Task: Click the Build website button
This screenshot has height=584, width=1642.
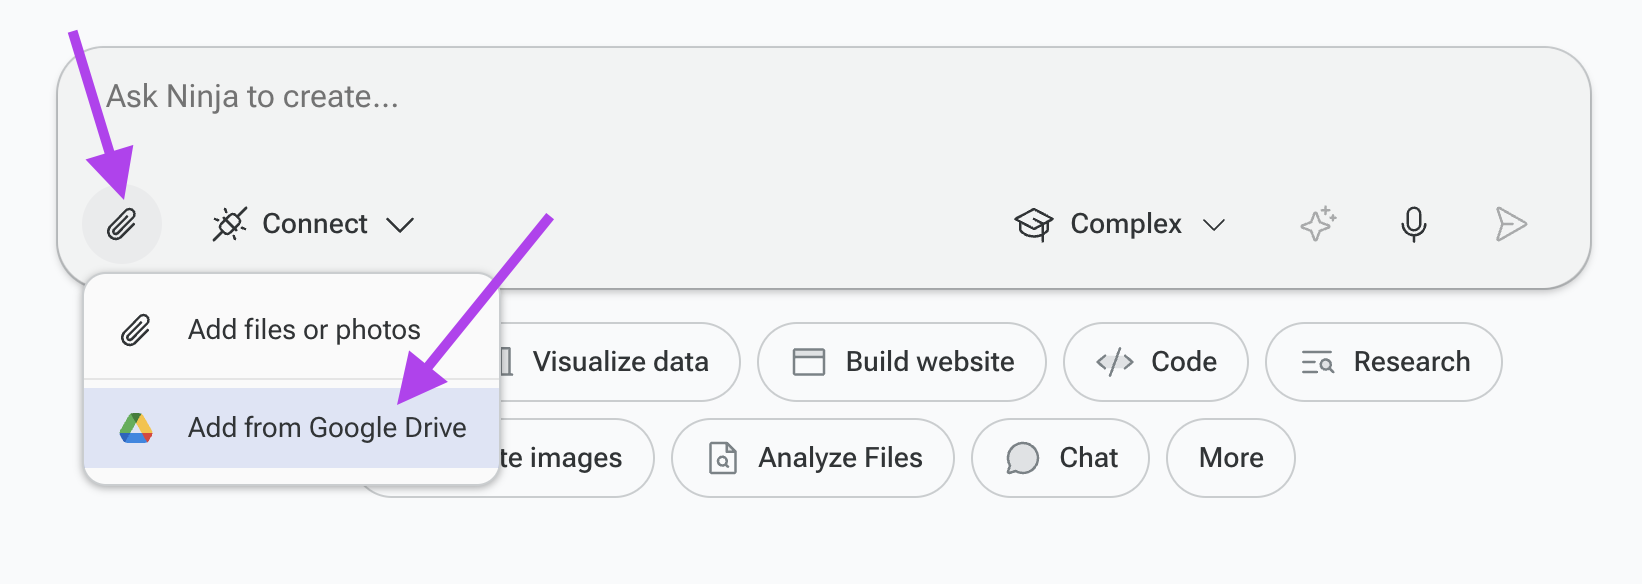Action: tap(902, 362)
